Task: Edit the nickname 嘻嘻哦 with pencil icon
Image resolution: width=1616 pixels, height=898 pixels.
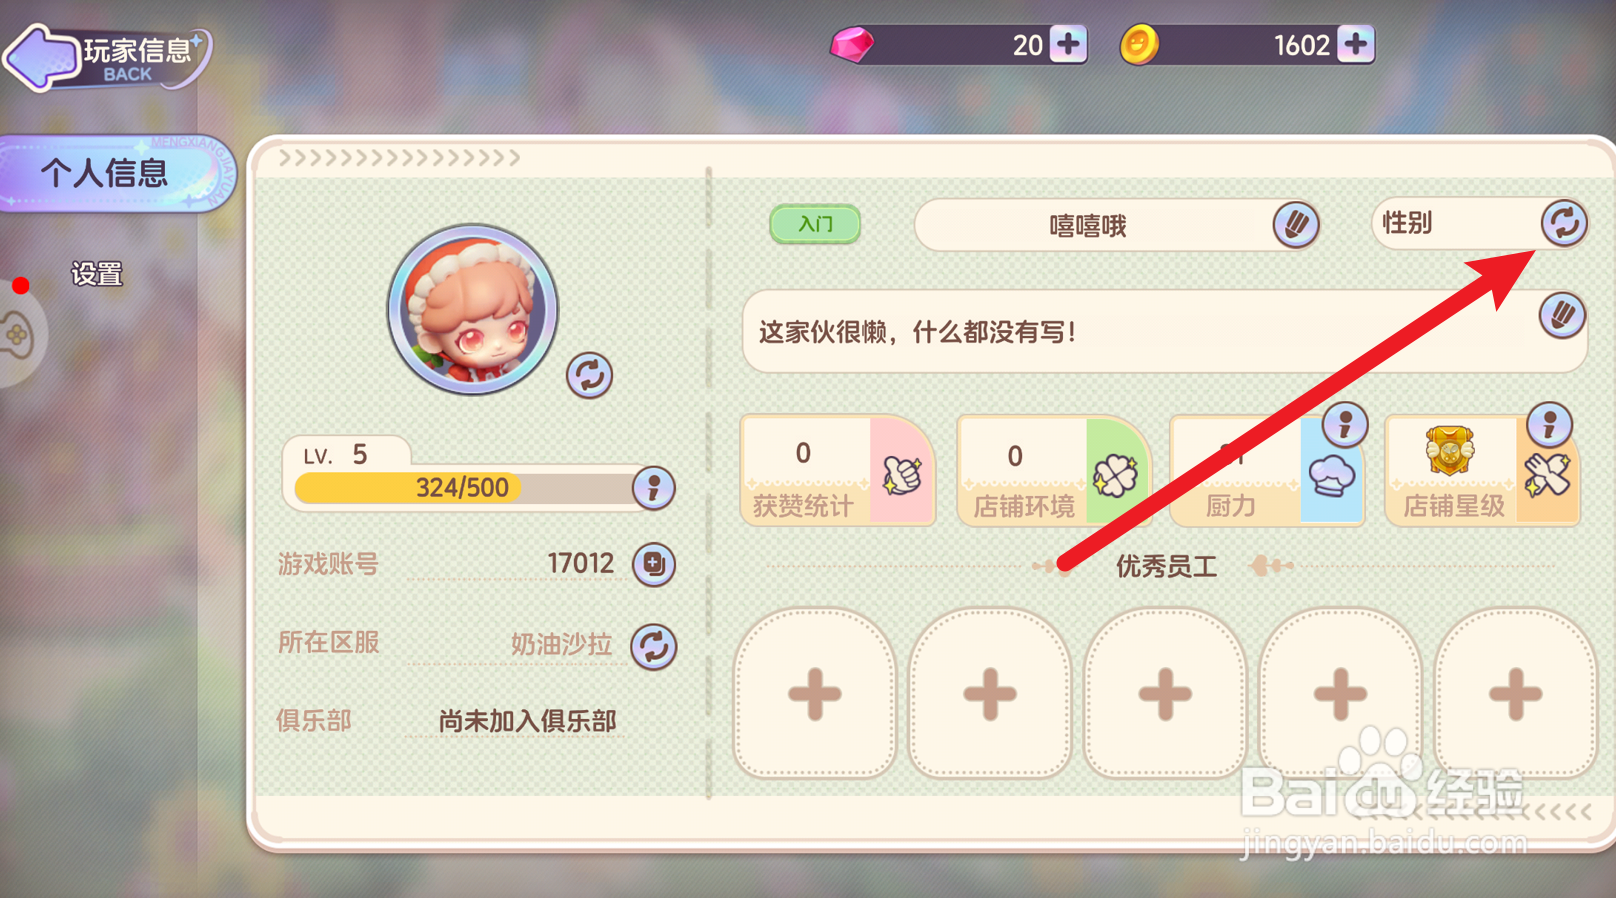Action: click(x=1295, y=225)
